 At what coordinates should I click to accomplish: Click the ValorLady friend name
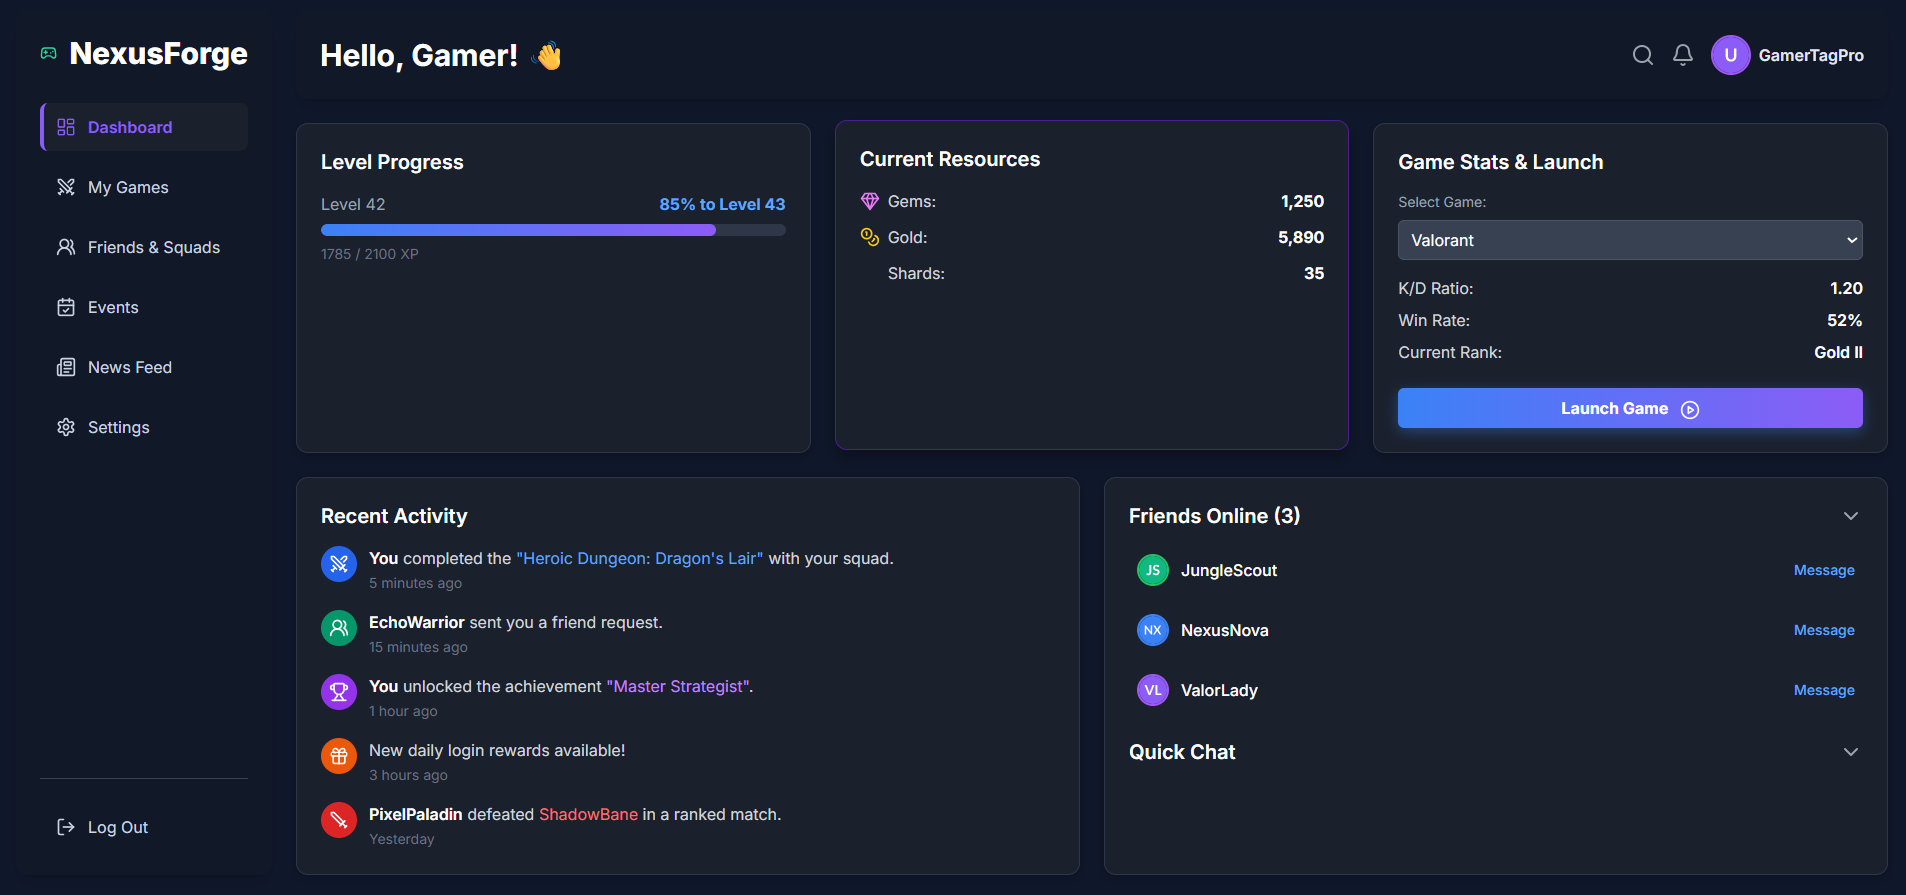(x=1219, y=690)
